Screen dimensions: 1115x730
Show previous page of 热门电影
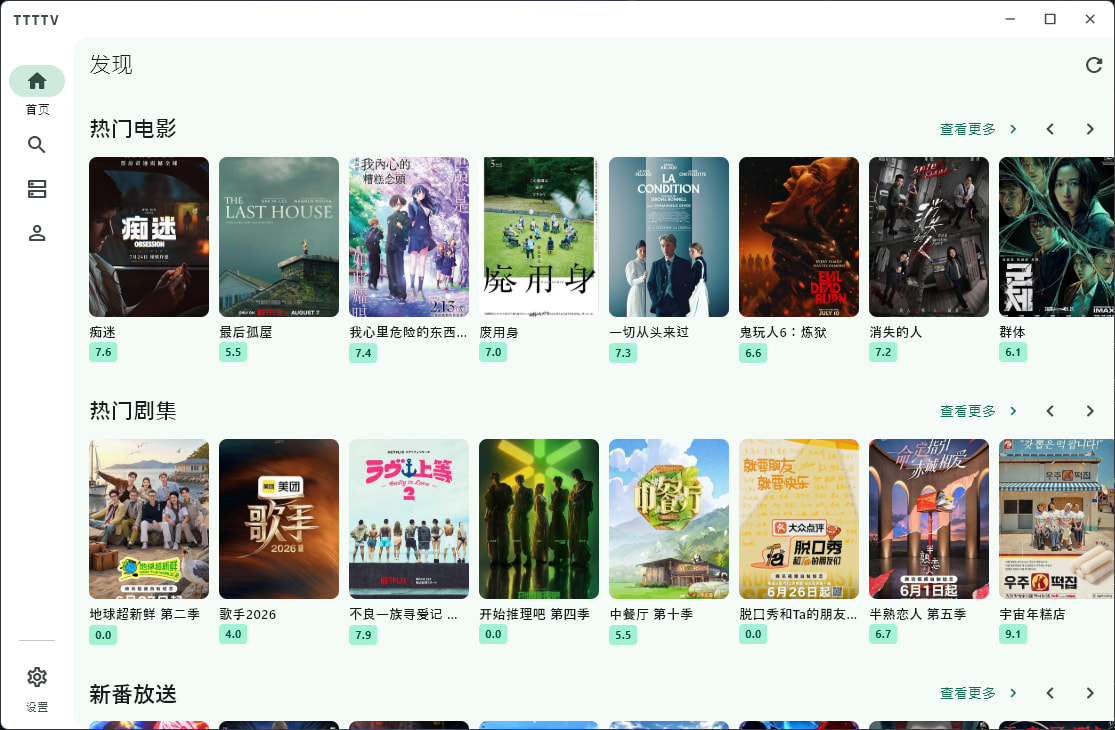1050,129
